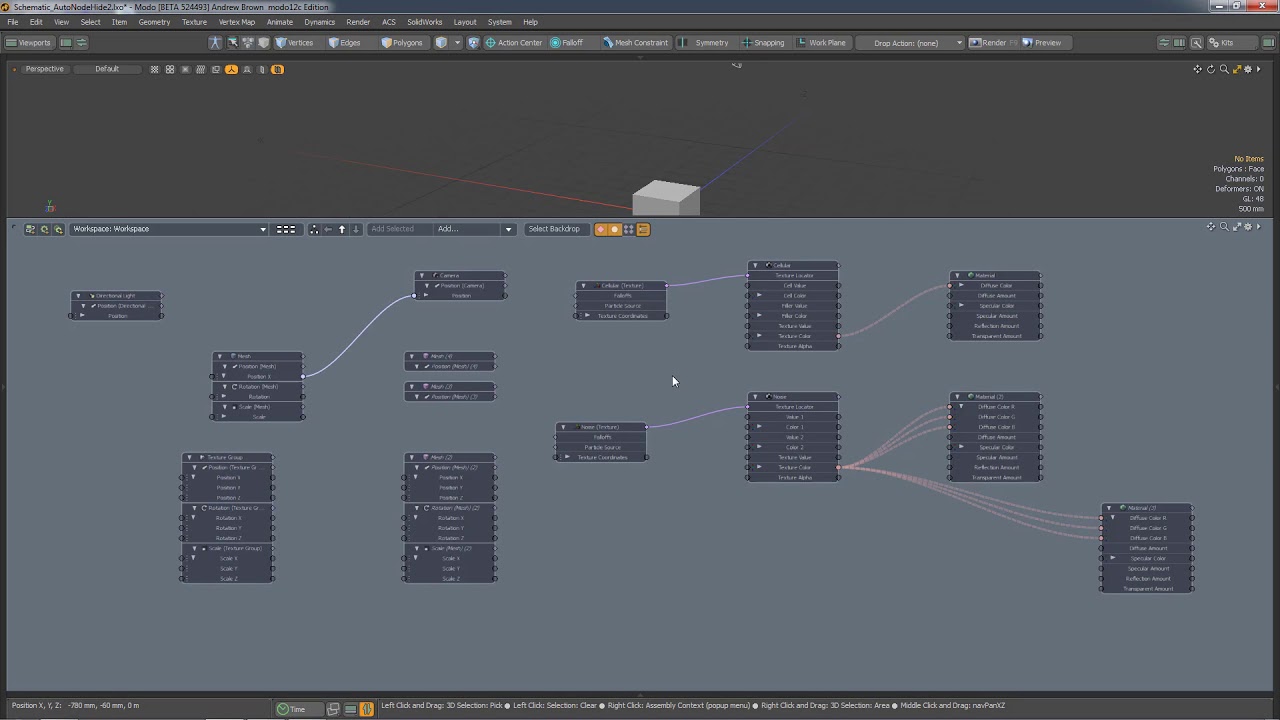Screen dimensions: 1280x720
Task: Open the Texture menu
Action: pyautogui.click(x=194, y=22)
